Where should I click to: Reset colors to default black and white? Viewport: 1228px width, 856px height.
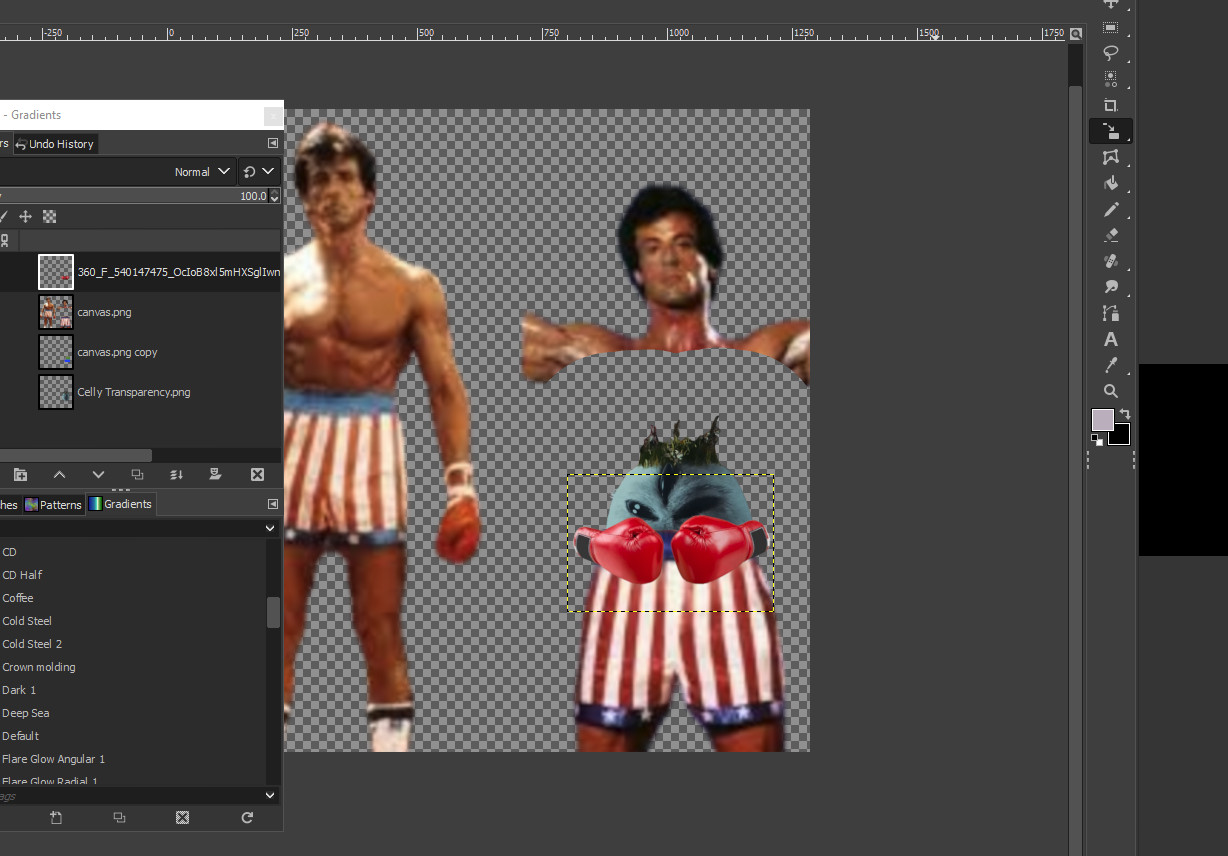[1097, 439]
